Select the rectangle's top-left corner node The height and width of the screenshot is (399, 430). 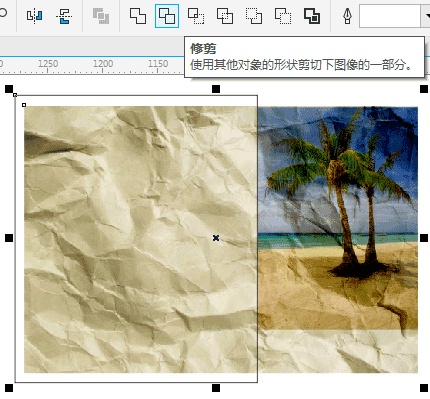[15, 95]
